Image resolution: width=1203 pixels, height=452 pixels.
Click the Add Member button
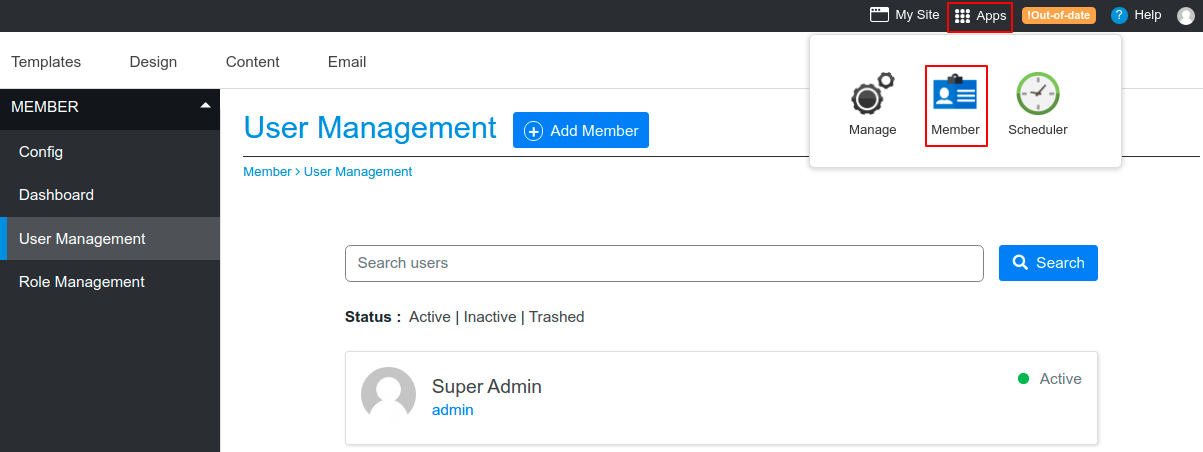tap(581, 130)
